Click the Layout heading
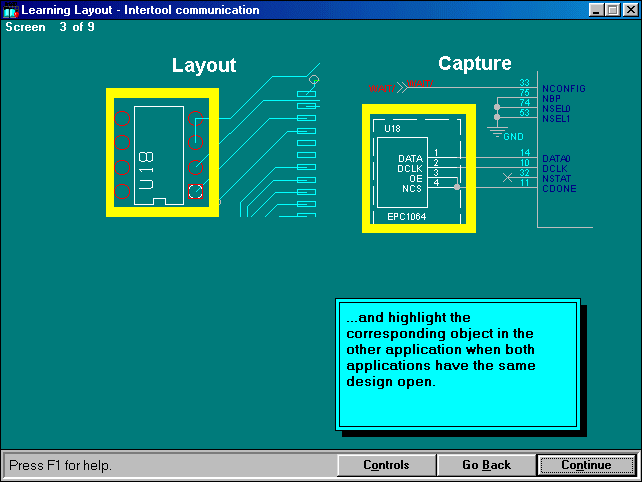The width and height of the screenshot is (642, 482). pos(204,66)
